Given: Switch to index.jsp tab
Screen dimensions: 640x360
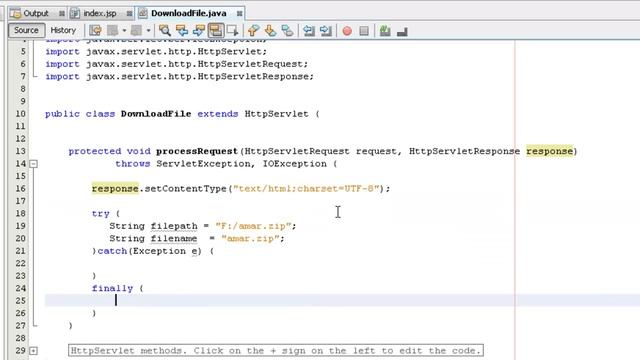Looking at the screenshot, I should point(100,13).
